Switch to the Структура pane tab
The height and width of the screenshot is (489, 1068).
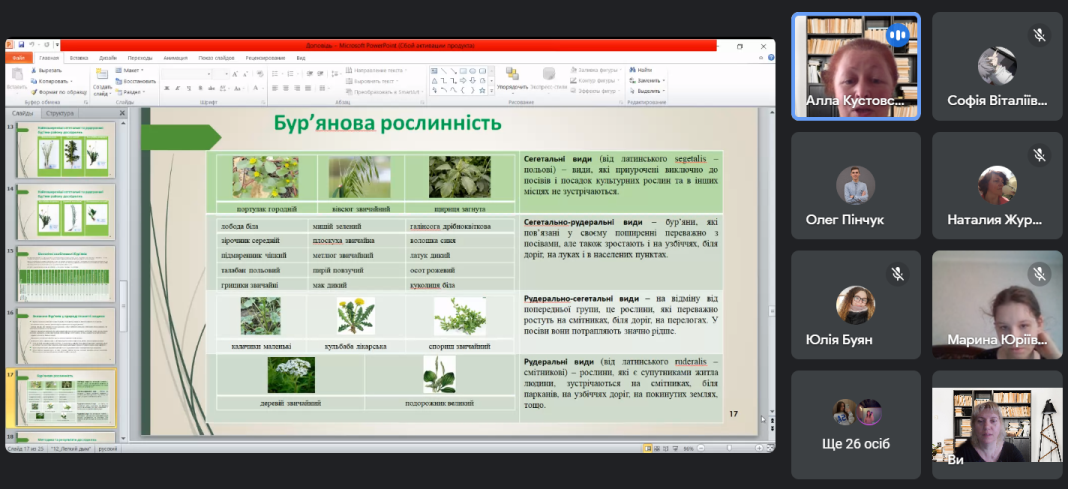click(60, 113)
